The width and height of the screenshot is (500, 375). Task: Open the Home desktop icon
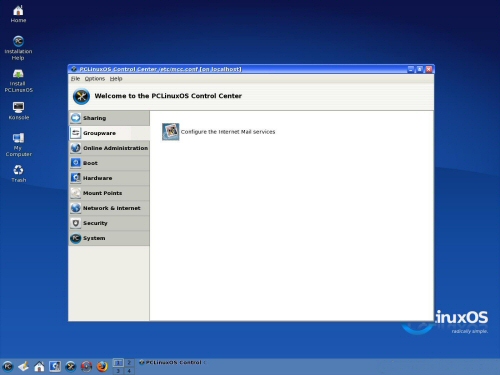18,14
